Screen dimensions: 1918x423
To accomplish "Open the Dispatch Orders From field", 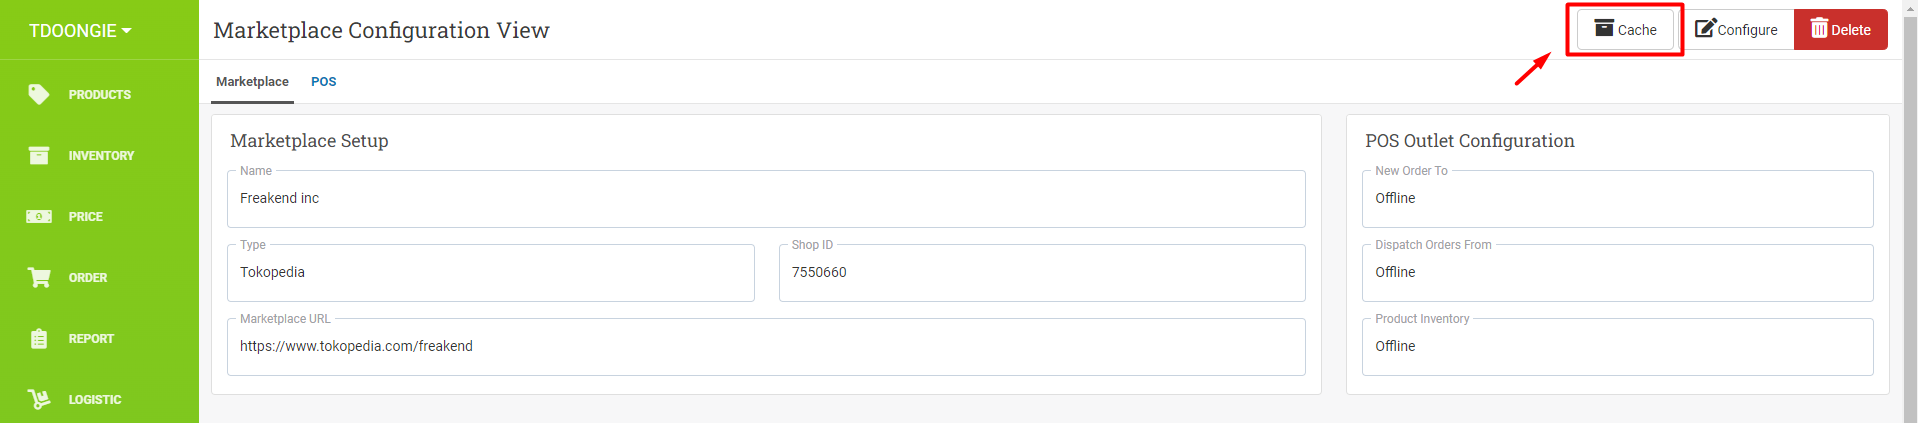I will (1618, 273).
